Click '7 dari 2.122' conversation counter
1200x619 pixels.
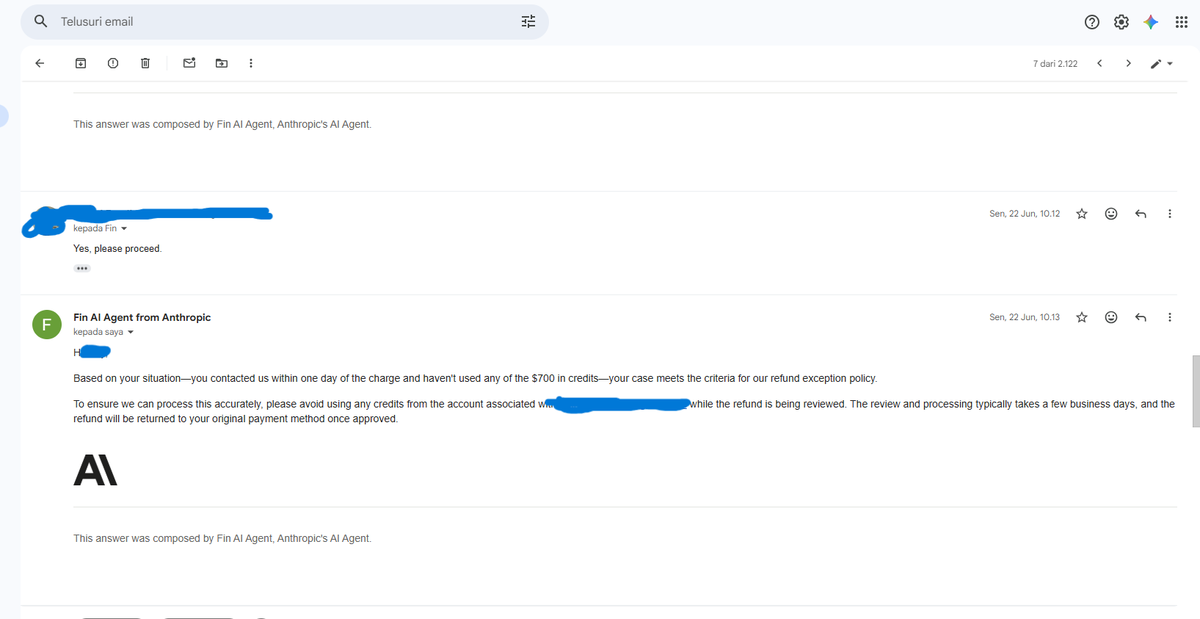1055,64
